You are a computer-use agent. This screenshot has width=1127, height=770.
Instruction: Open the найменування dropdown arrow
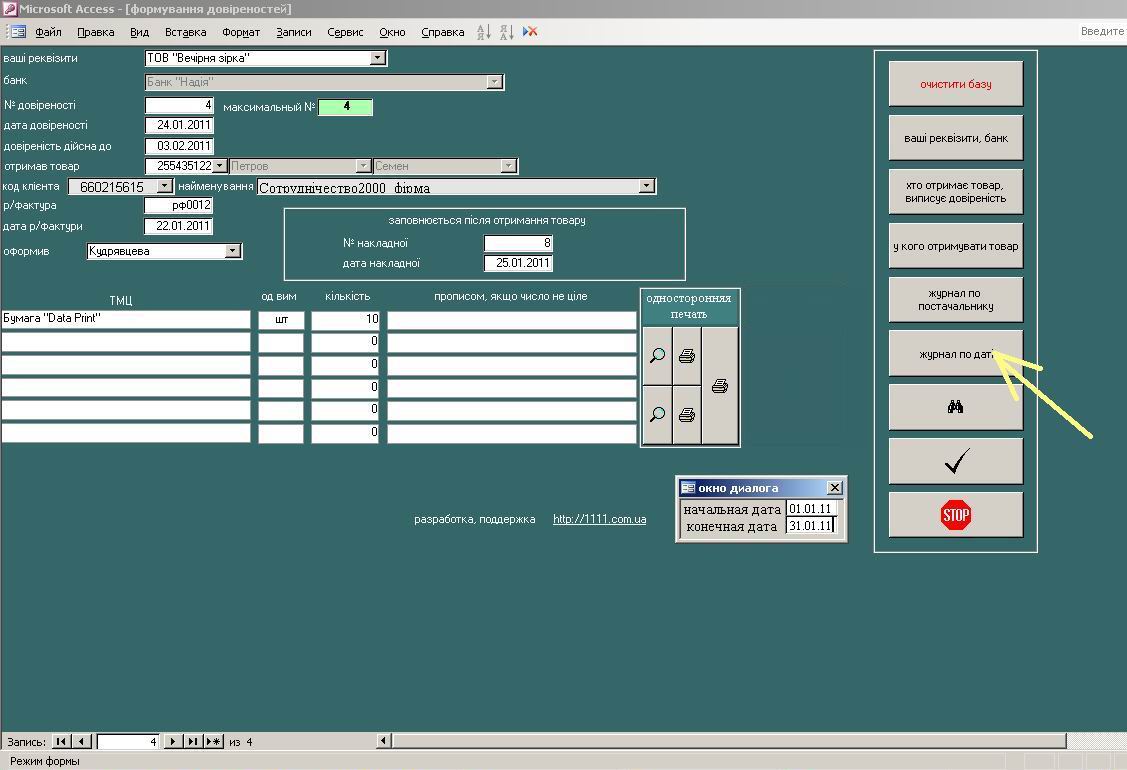pyautogui.click(x=647, y=186)
